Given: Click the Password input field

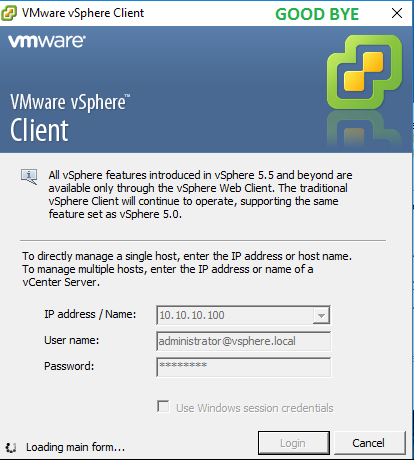Looking at the screenshot, I should [x=244, y=367].
